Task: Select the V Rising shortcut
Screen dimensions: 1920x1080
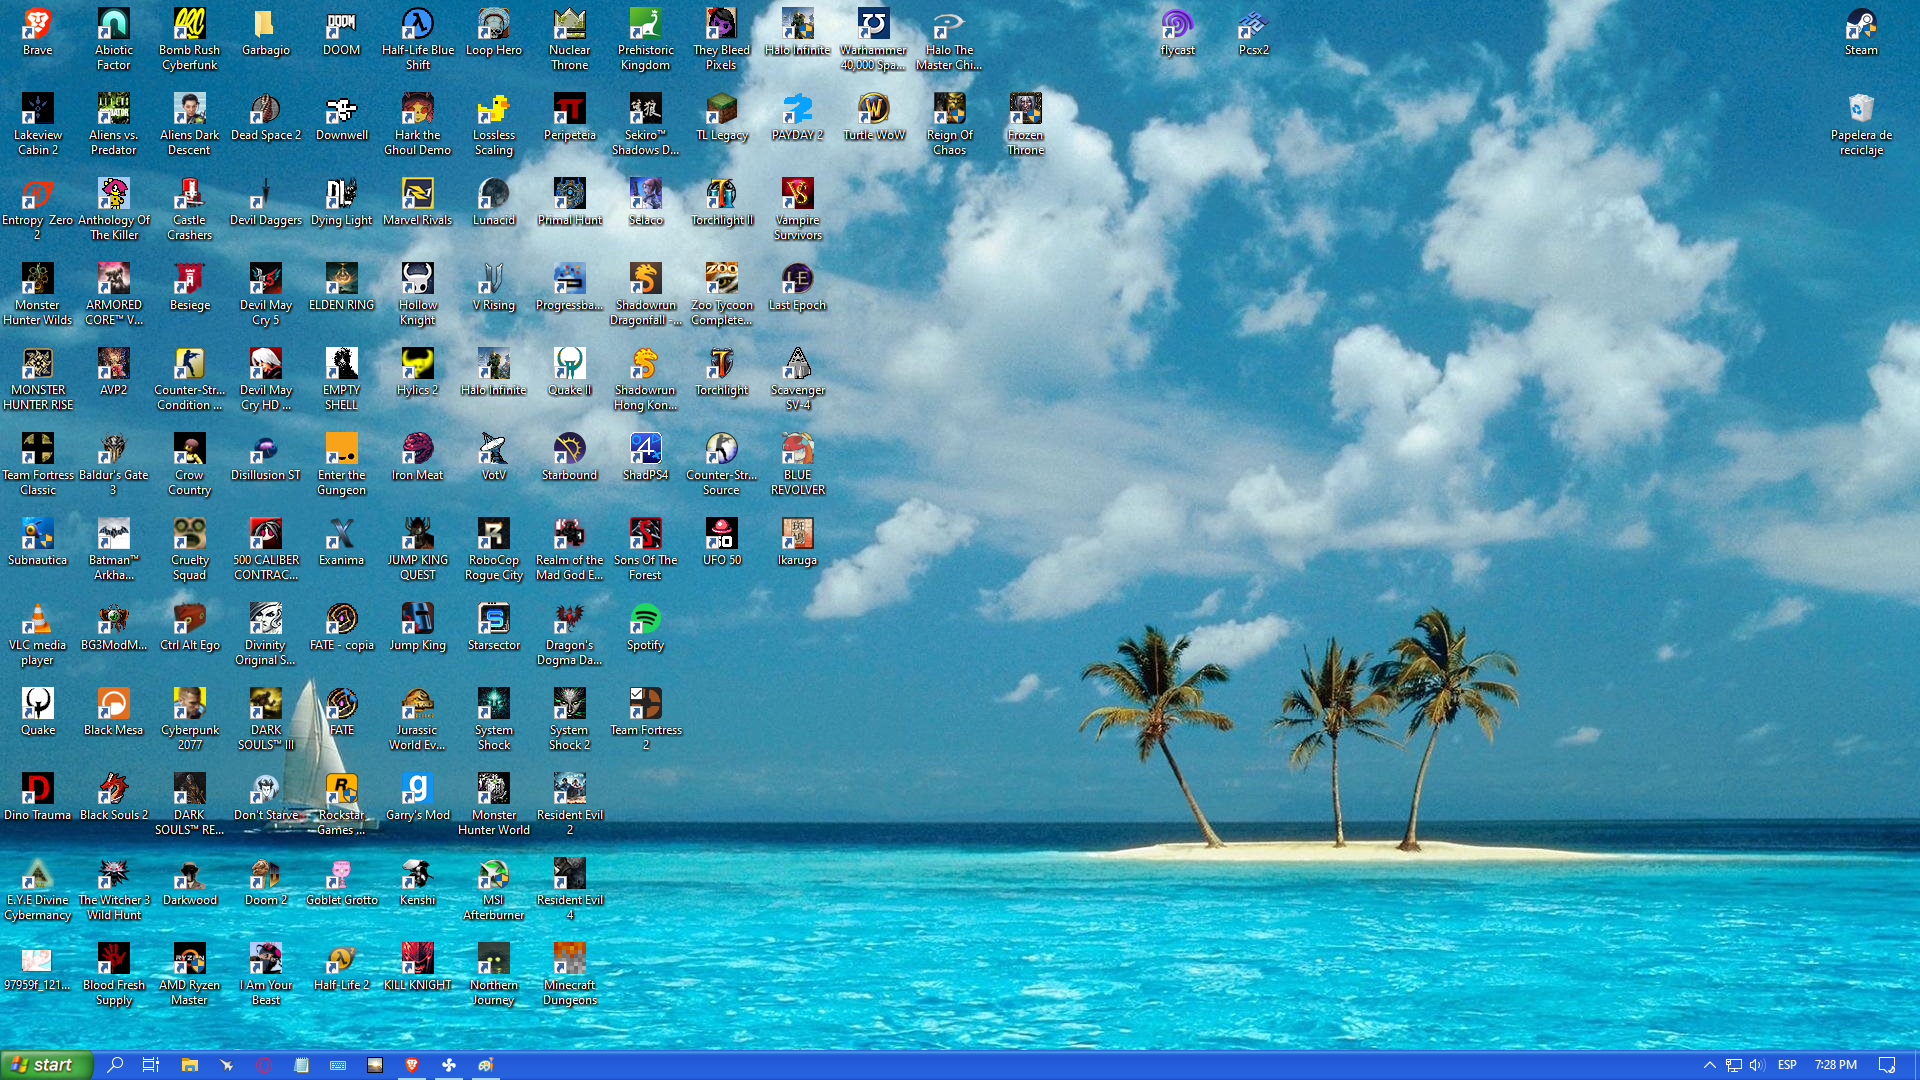Action: 494,287
